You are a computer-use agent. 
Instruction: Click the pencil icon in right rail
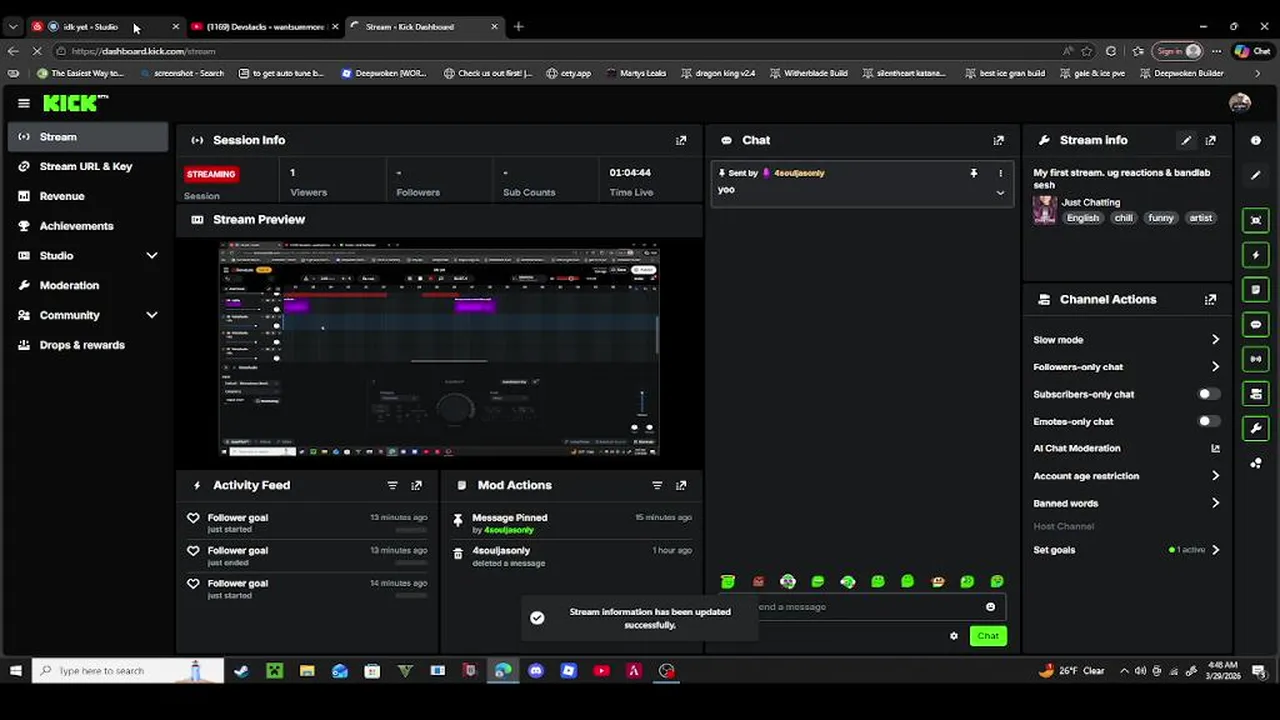1256,176
